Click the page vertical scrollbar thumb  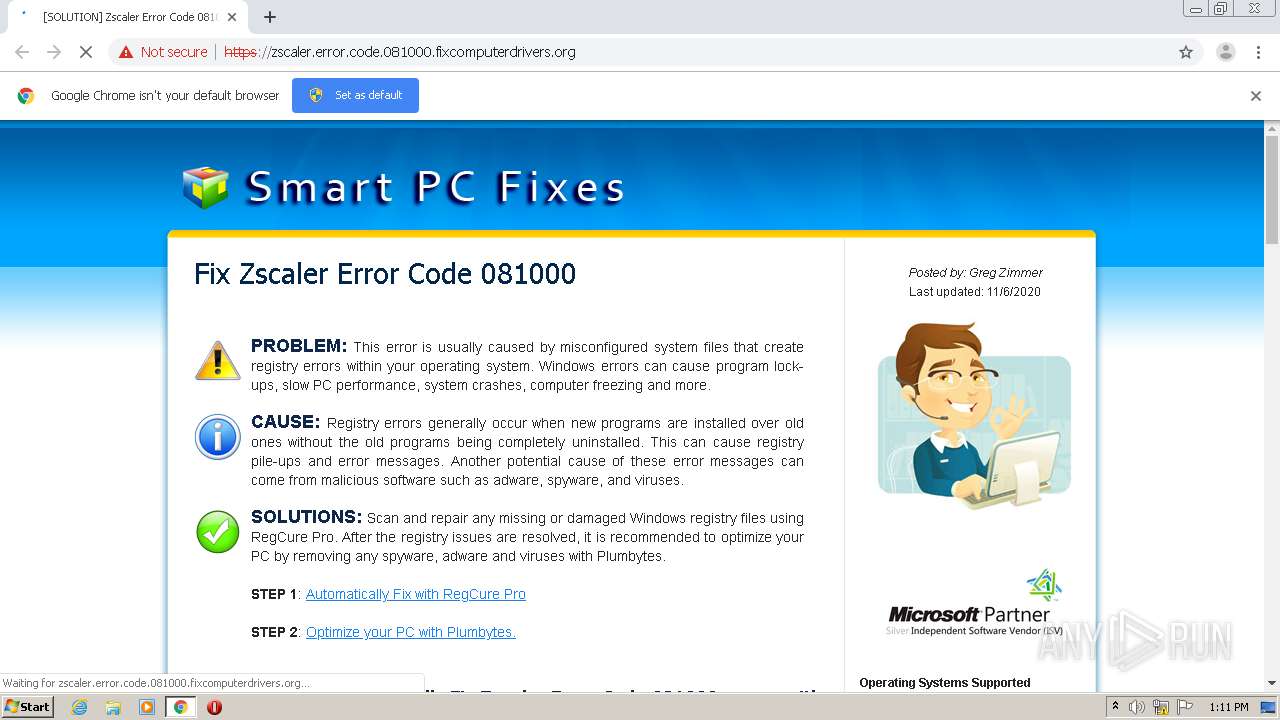pyautogui.click(x=1272, y=190)
